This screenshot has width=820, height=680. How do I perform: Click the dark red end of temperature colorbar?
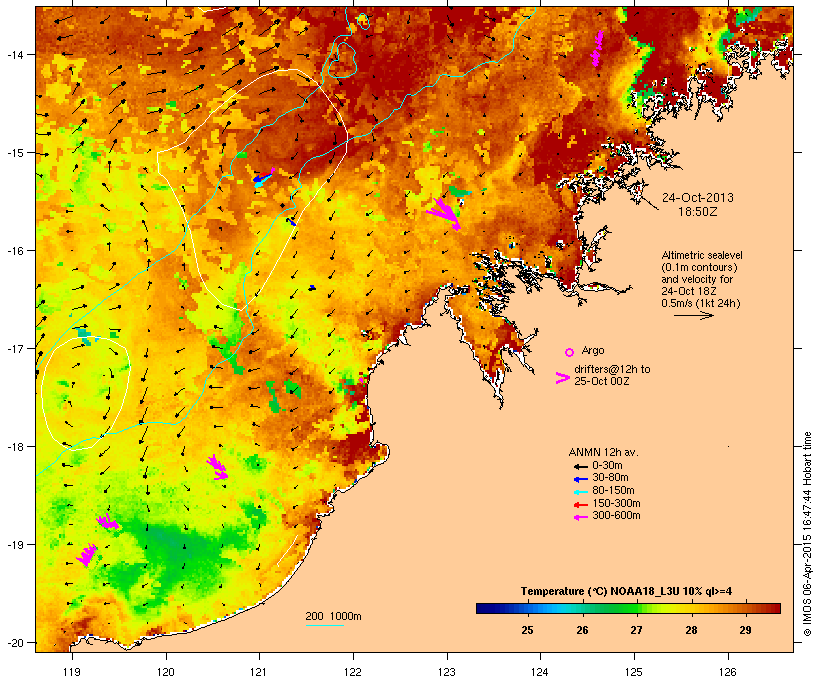point(775,608)
